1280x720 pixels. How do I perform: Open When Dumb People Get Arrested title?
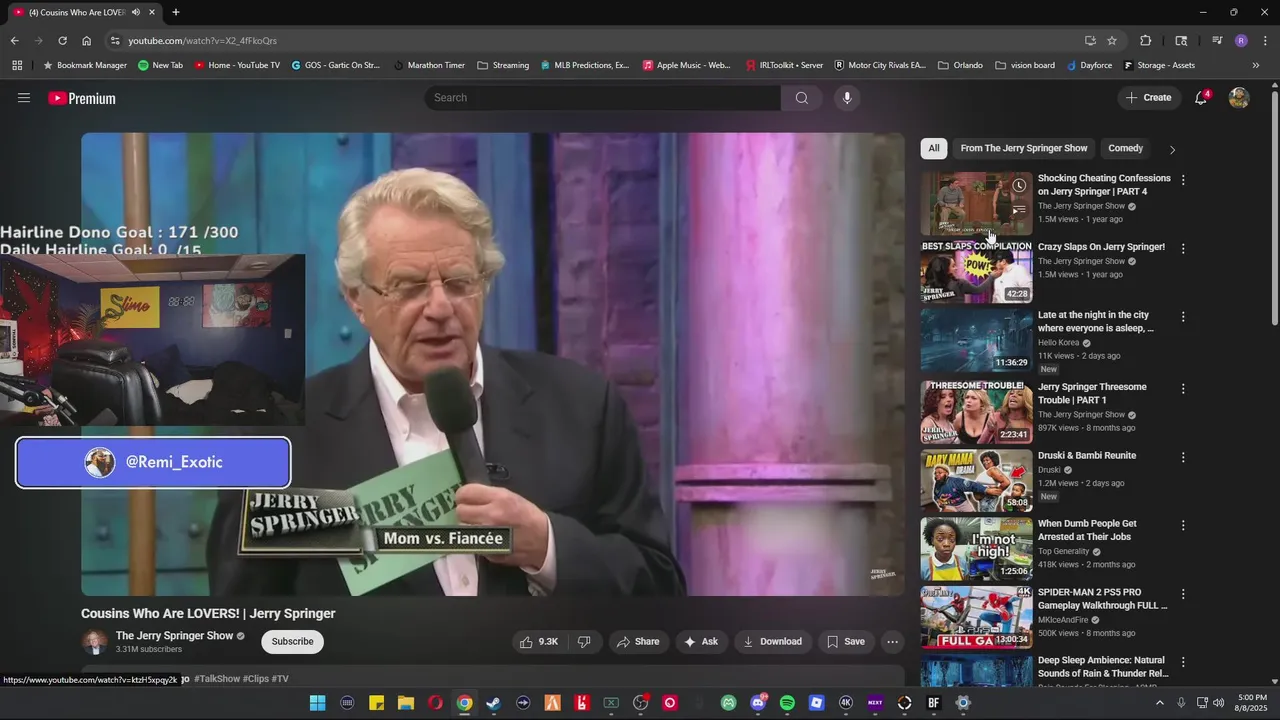pos(1087,530)
